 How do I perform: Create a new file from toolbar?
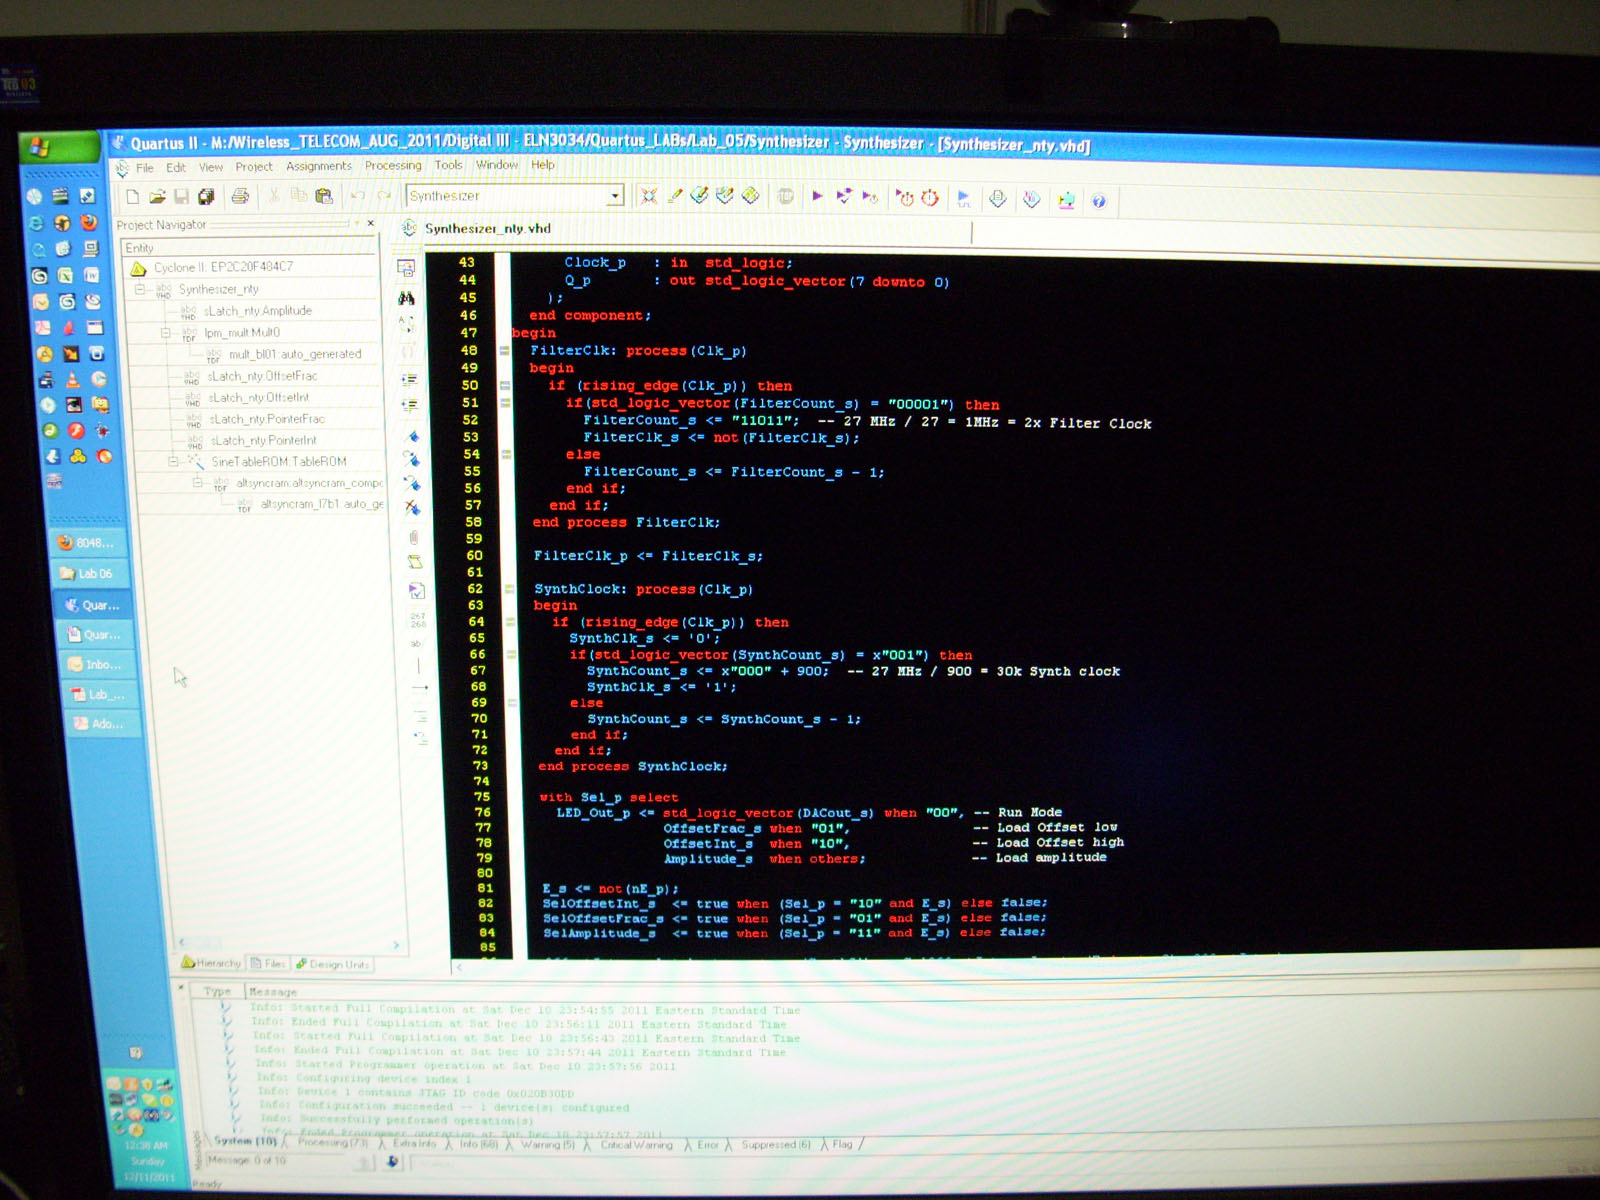click(133, 196)
